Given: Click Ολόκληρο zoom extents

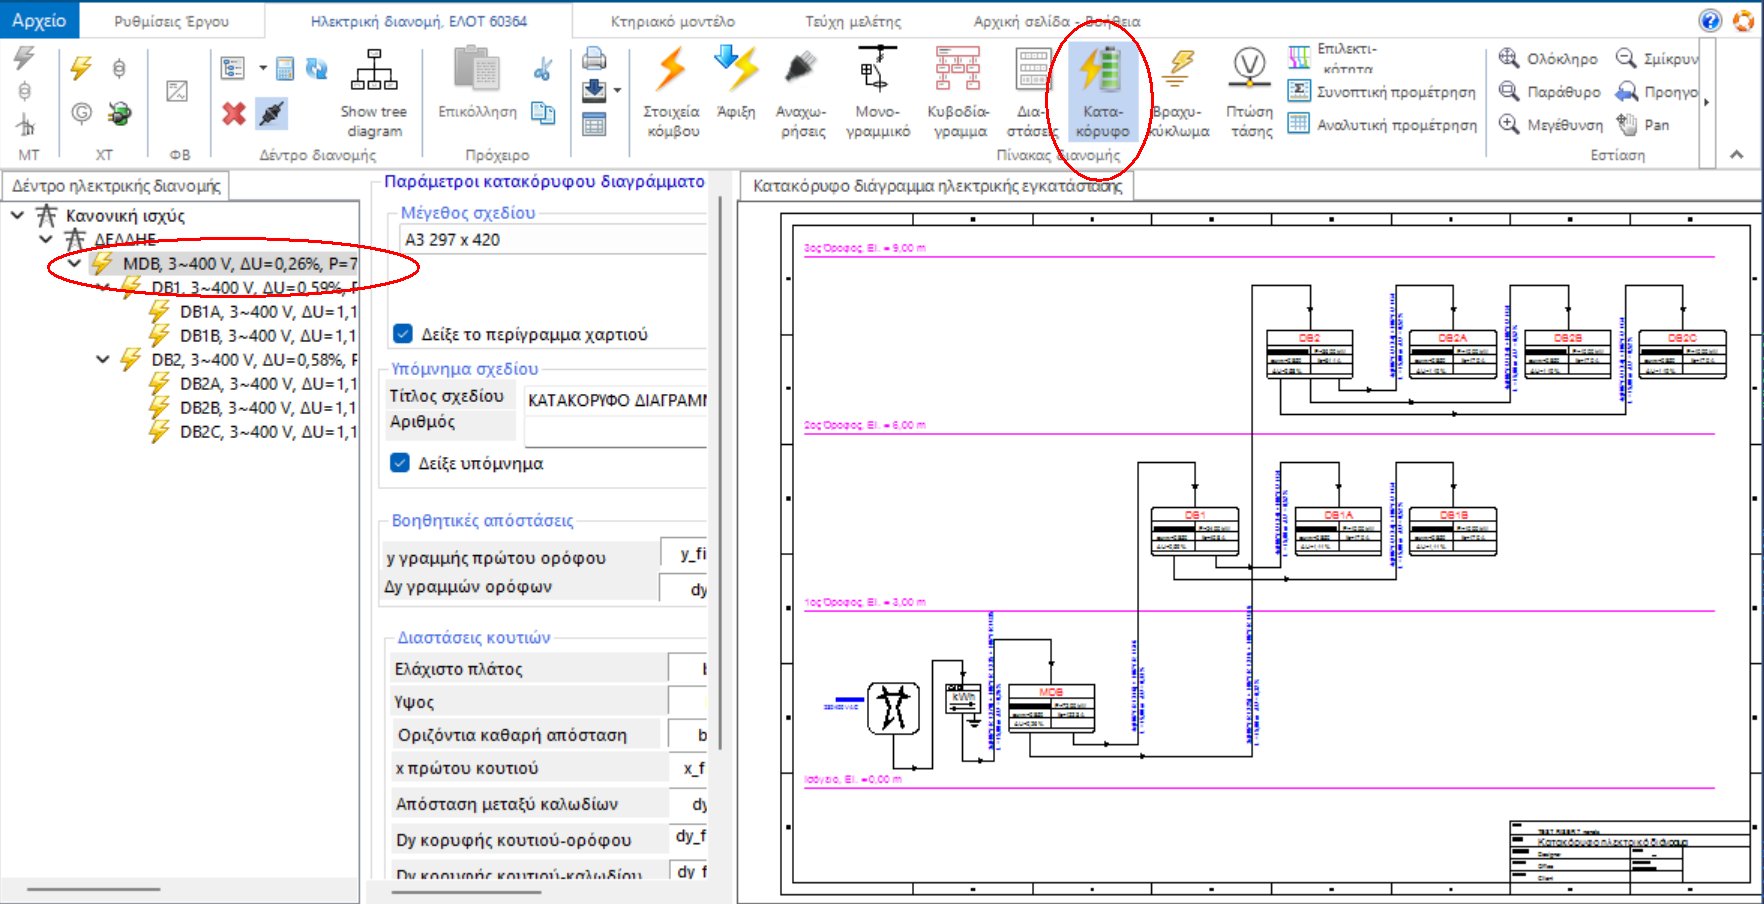Looking at the screenshot, I should point(1548,59).
